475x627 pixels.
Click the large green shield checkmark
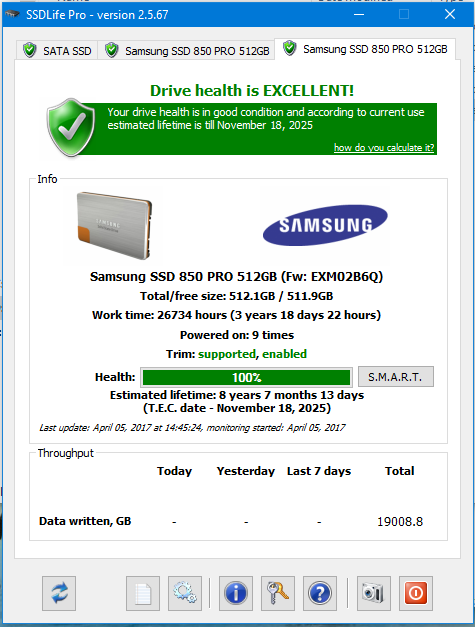[71, 128]
